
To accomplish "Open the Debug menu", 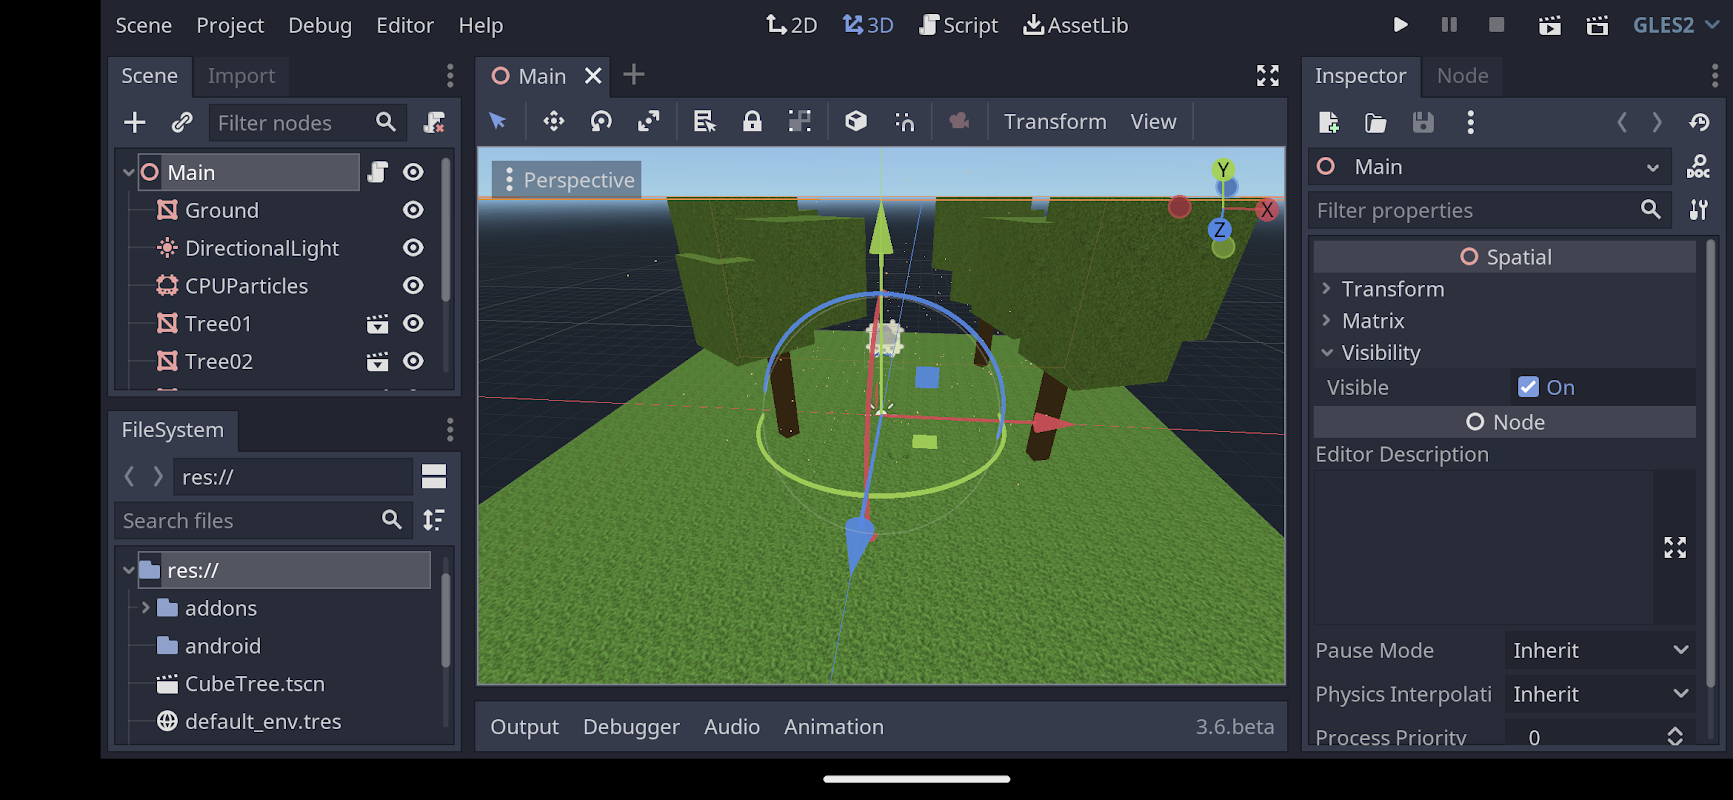I will point(320,25).
